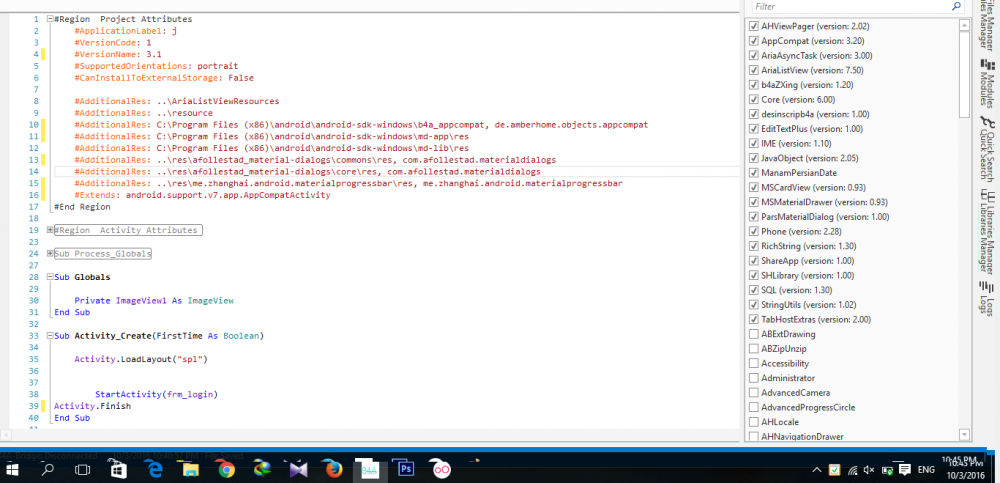Screen dimensions: 1000x483
Task: Expand the Sub Process_Globals block
Action: coord(50,254)
